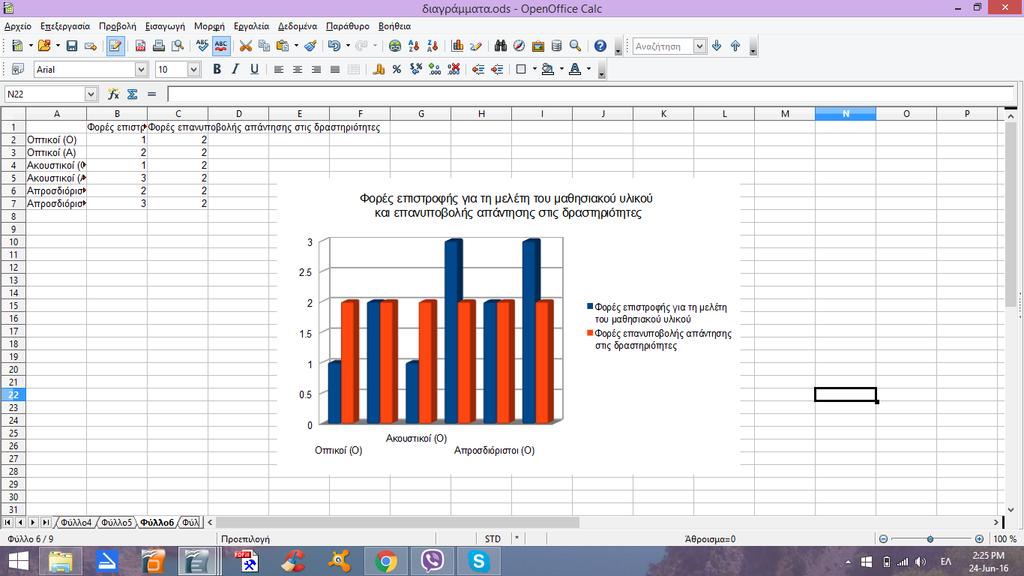The height and width of the screenshot is (576, 1024).
Task: Sort ascending with the A-Z icon
Action: point(414,46)
